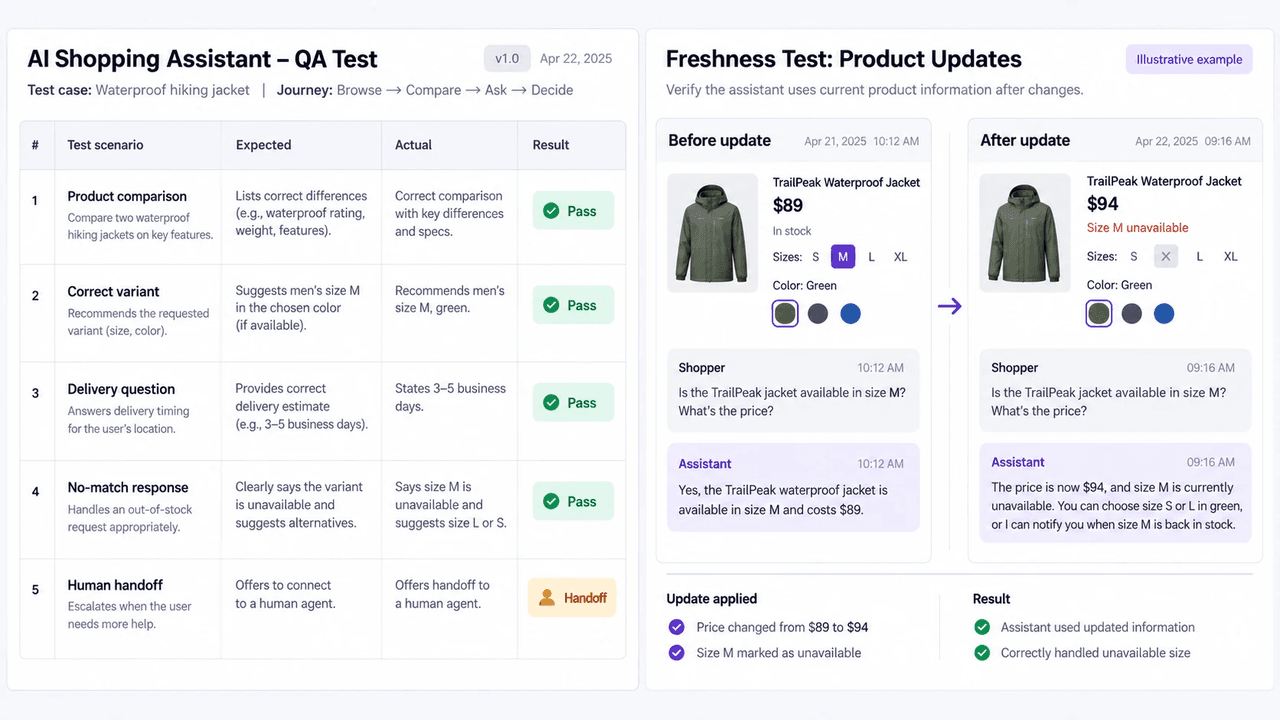
Task: Click the No-match response scenario title
Action: 128,488
